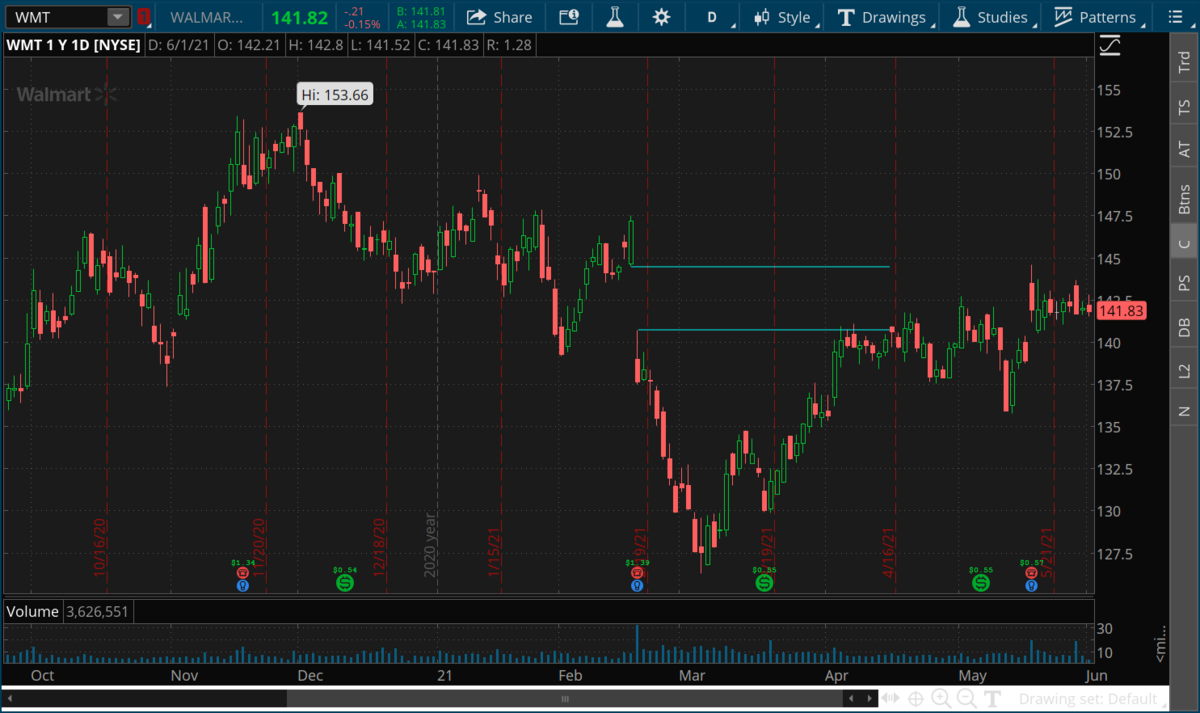Image resolution: width=1200 pixels, height=713 pixels.
Task: Click the Hi: 153.66 price bubble
Action: click(x=335, y=95)
